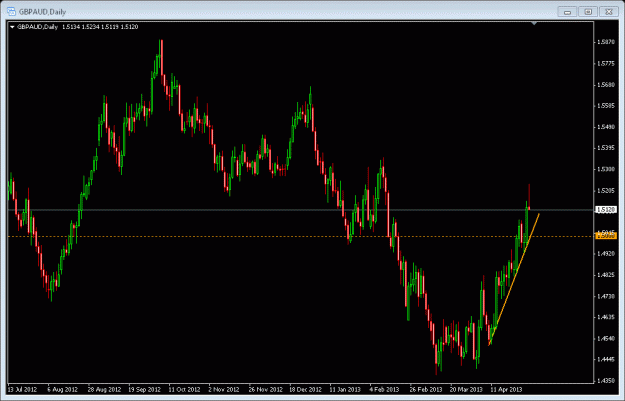Image resolution: width=625 pixels, height=401 pixels.
Task: Click the 1.4730 price axis label
Action: (x=606, y=296)
